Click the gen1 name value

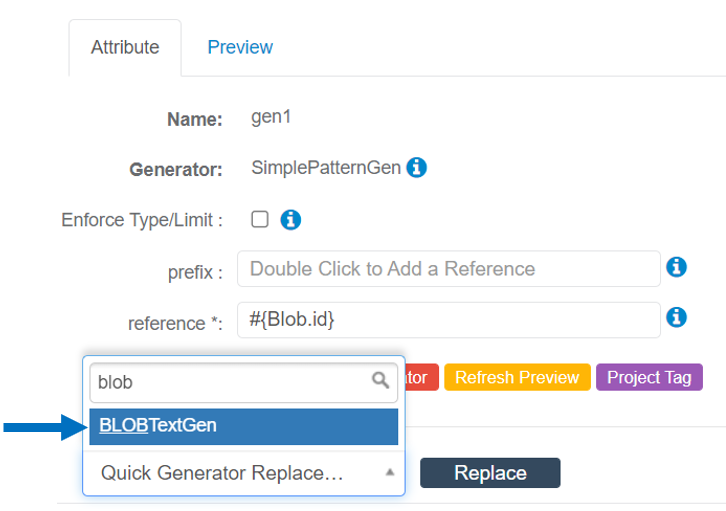pos(271,118)
